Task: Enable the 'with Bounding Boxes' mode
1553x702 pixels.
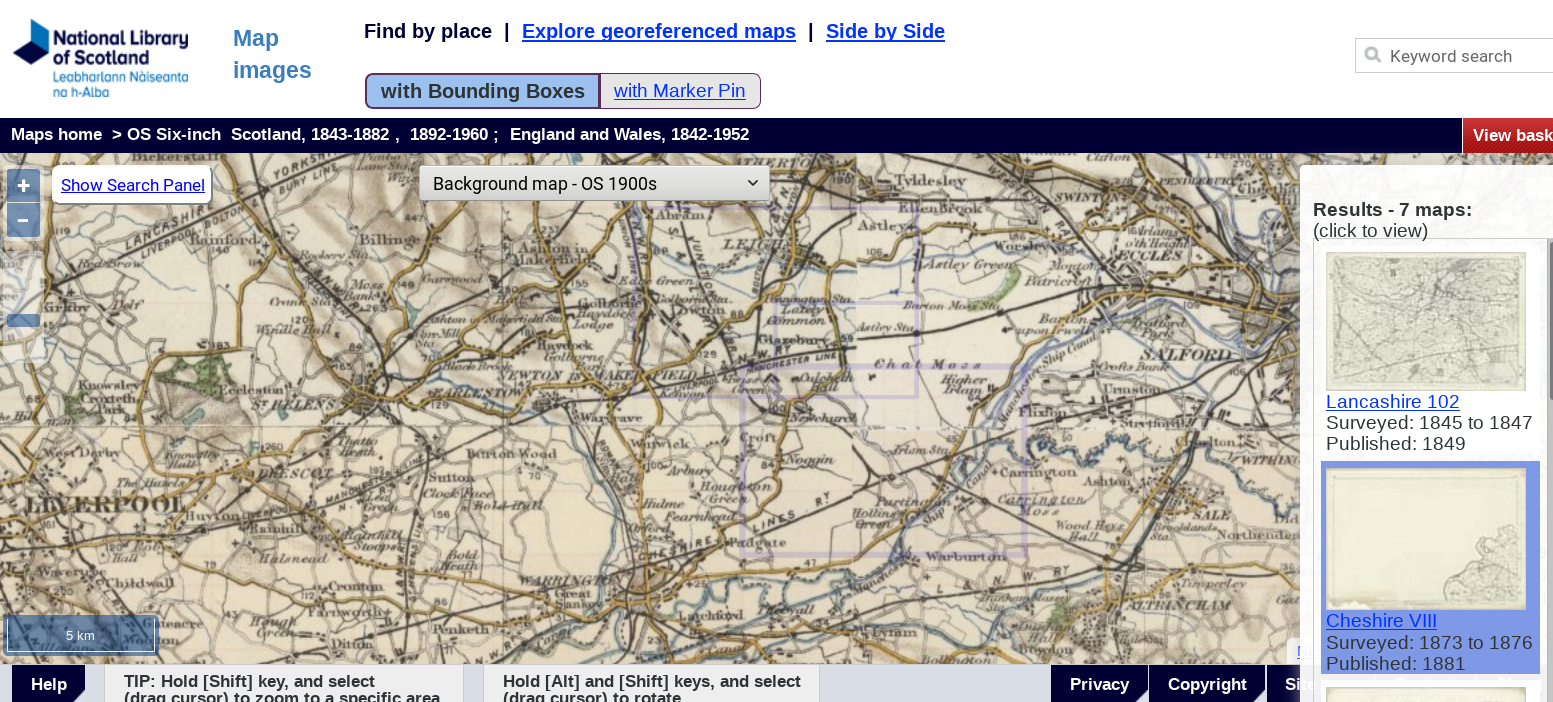Action: pyautogui.click(x=482, y=91)
